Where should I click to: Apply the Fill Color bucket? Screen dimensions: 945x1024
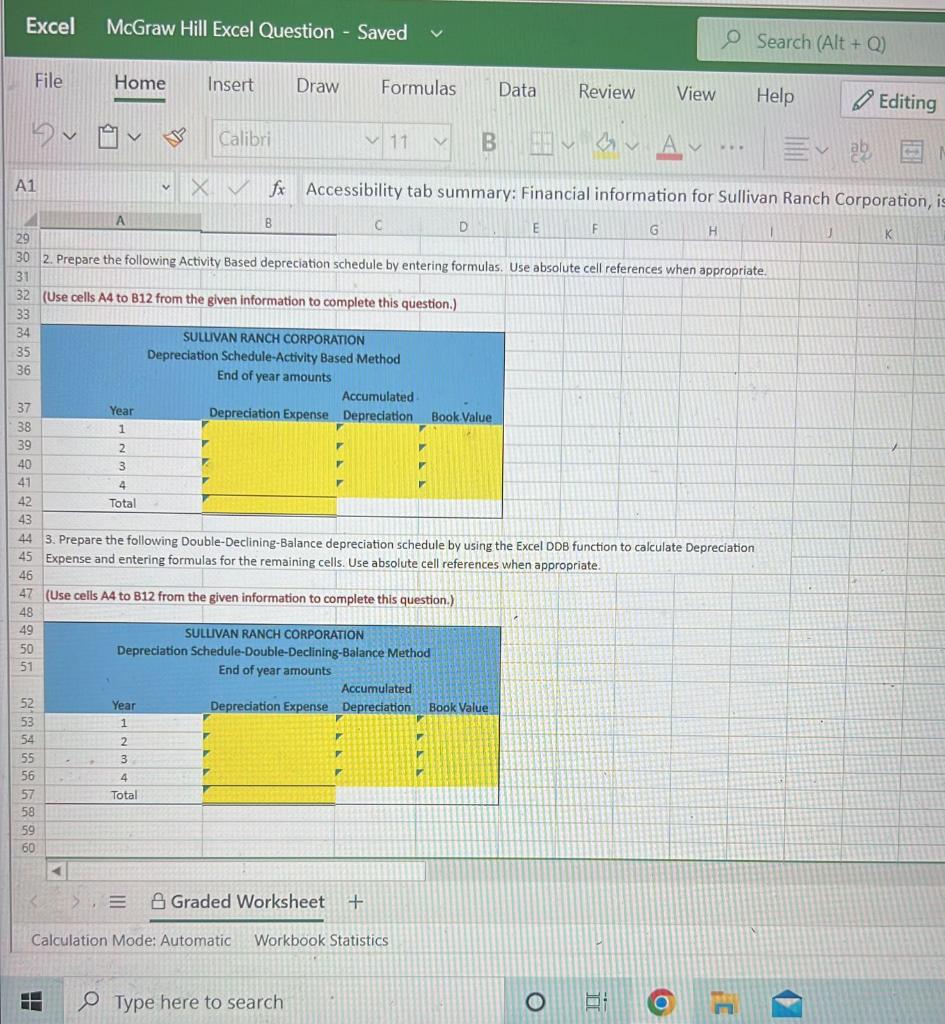point(605,144)
